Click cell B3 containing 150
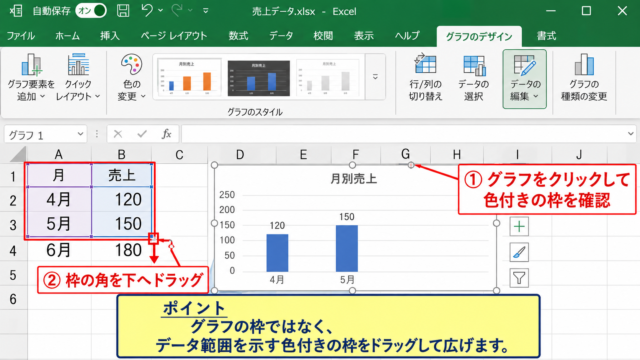This screenshot has height=360, width=640. pyautogui.click(x=122, y=224)
